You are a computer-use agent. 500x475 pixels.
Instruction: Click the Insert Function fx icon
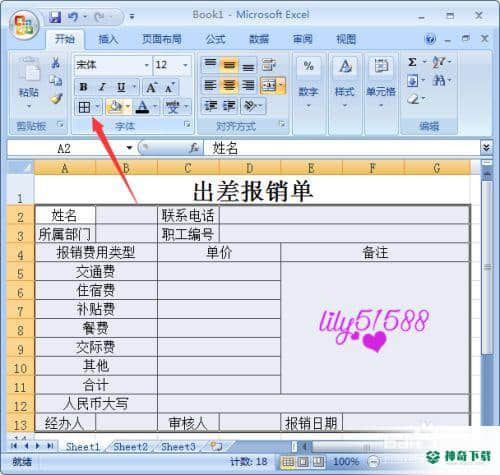pyautogui.click(x=193, y=148)
